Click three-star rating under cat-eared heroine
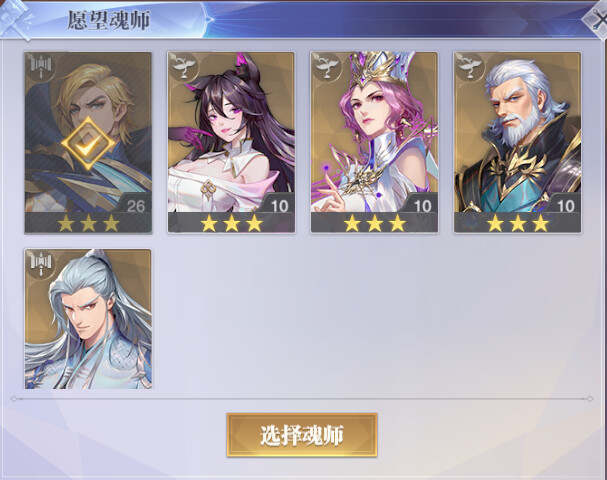Viewport: 607px width, 480px height. 231,223
